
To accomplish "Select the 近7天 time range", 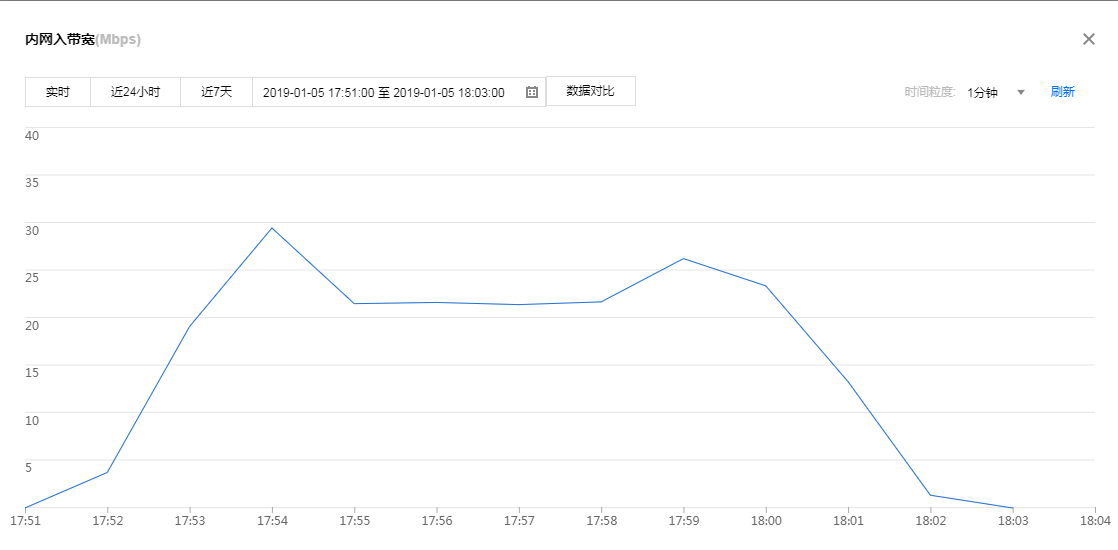I will coord(216,92).
